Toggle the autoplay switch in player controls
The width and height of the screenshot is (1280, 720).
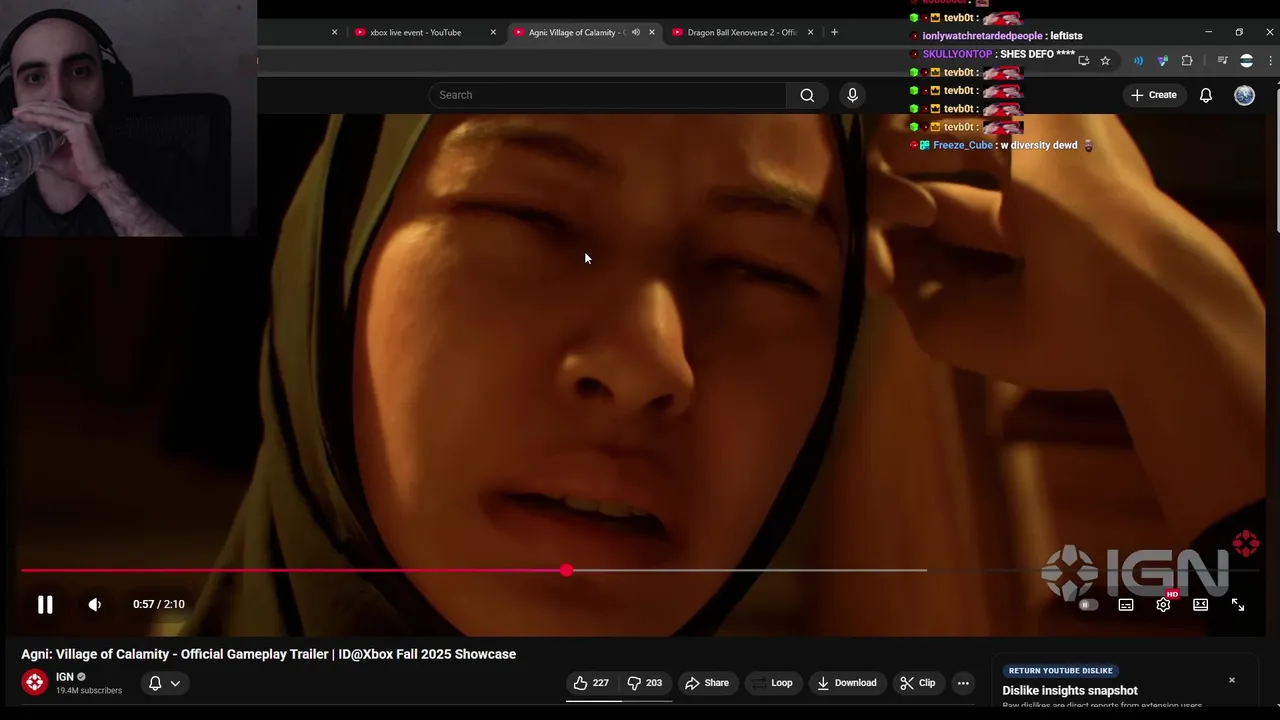(1088, 604)
